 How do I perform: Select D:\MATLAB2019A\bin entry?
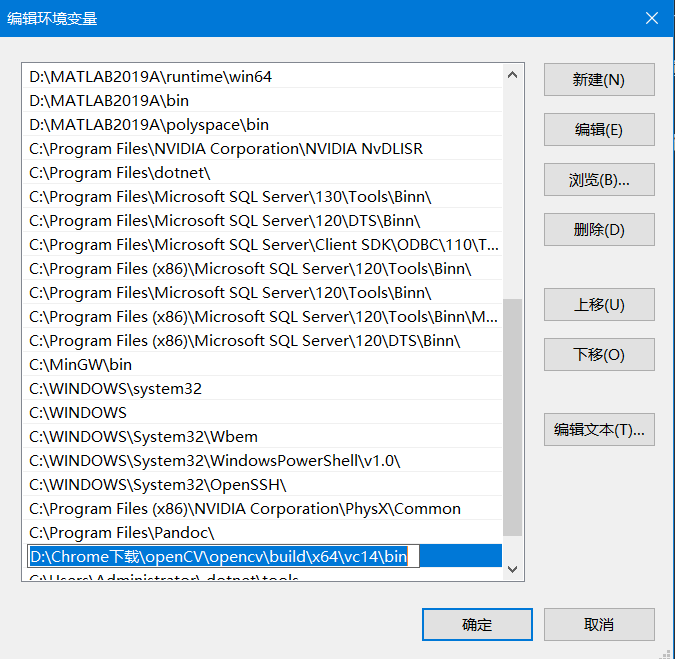pos(262,100)
